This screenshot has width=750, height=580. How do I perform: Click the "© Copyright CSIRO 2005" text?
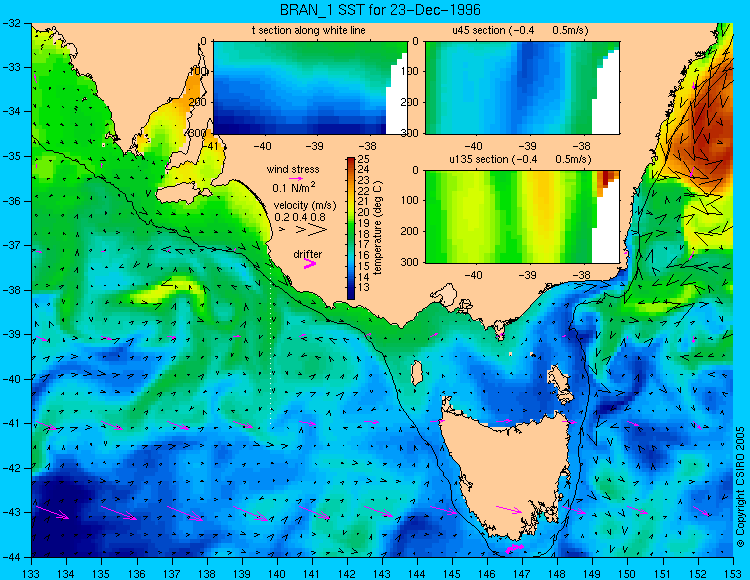pos(740,487)
